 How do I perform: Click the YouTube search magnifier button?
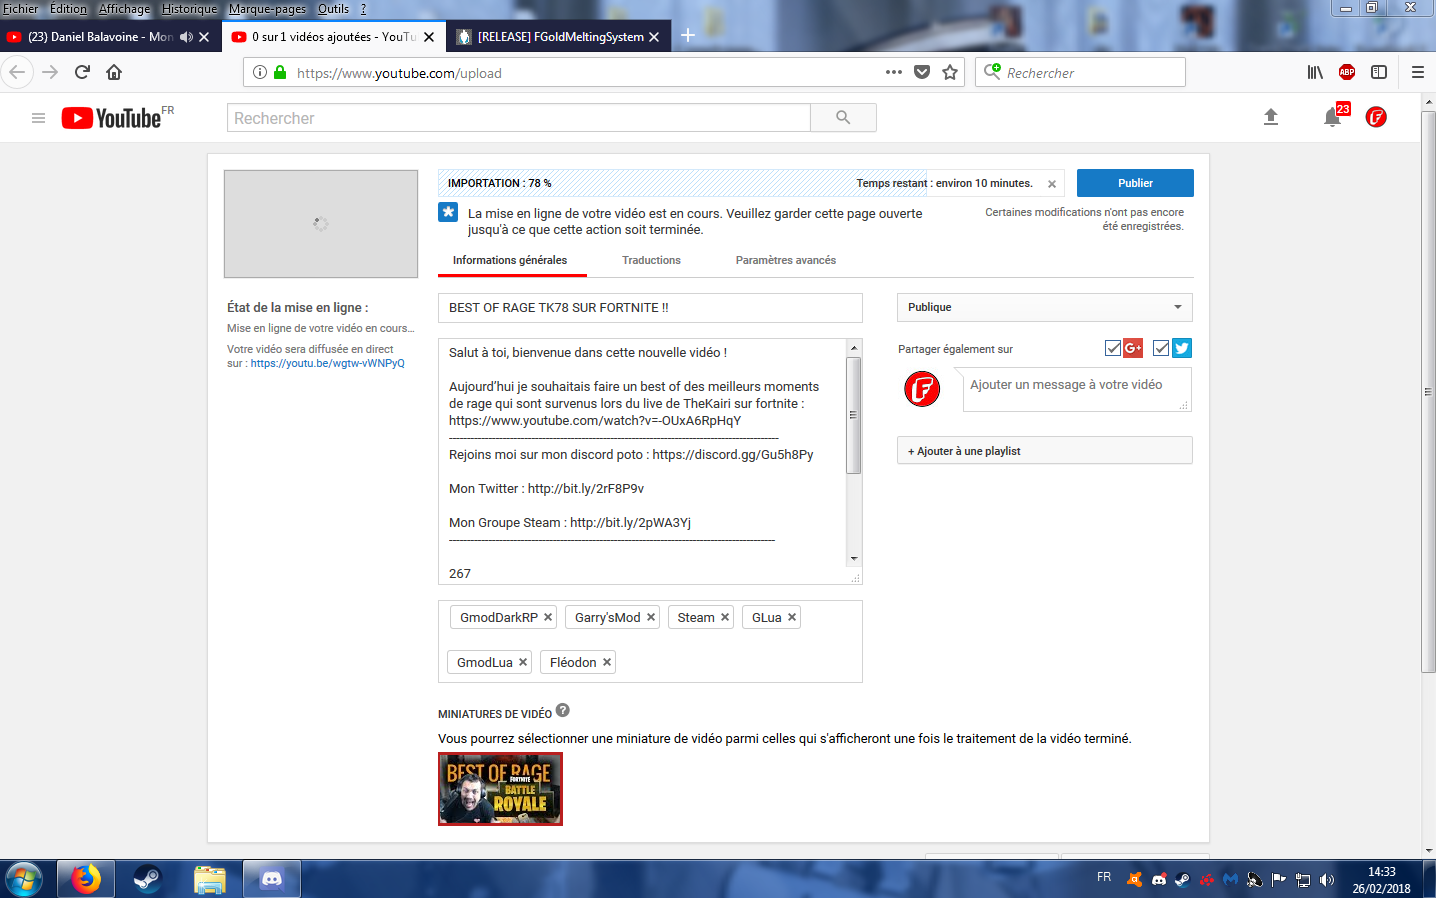click(843, 118)
